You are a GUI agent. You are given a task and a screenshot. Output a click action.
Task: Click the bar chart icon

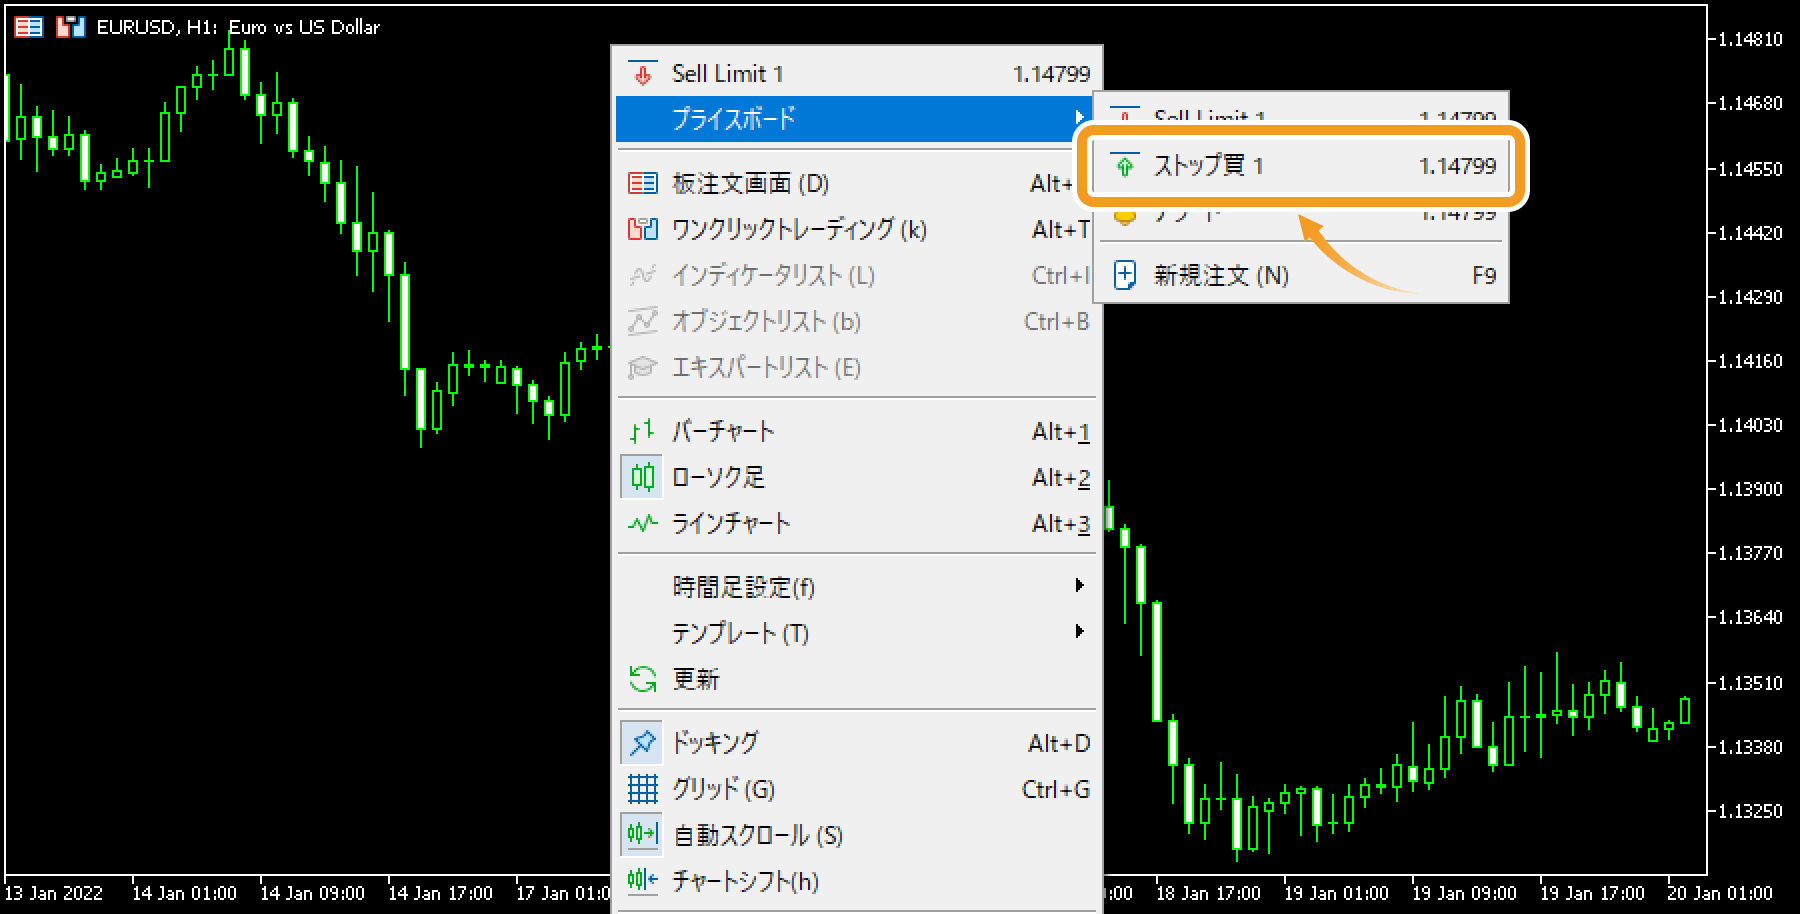point(643,431)
